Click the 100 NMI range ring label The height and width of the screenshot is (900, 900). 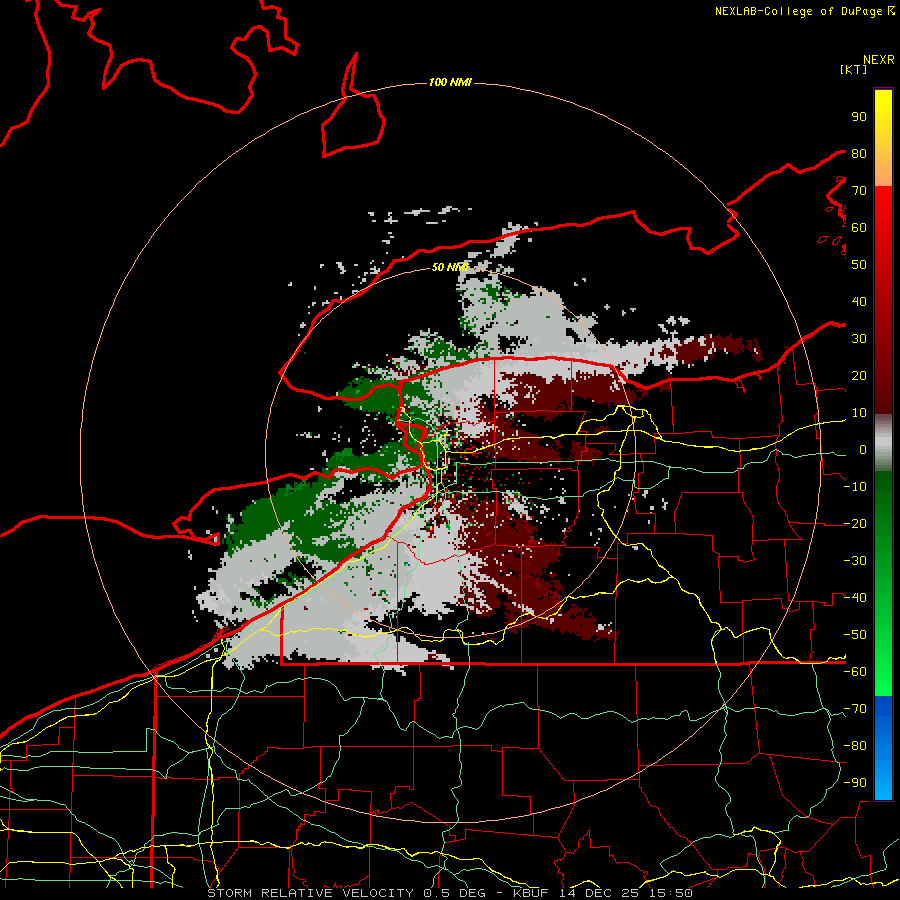click(450, 82)
